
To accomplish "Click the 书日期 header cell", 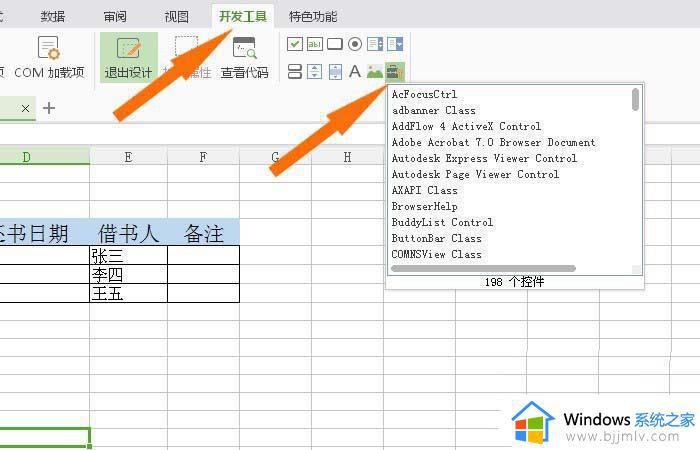I will click(x=45, y=233).
